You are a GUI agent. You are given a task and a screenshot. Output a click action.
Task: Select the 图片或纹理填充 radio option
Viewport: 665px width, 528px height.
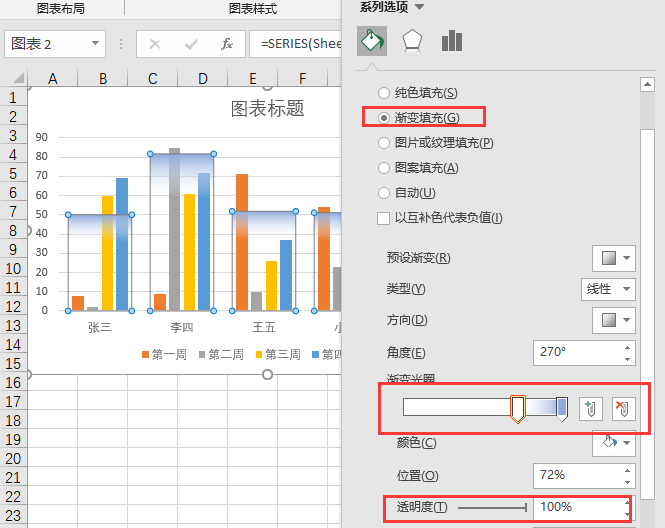tap(385, 143)
